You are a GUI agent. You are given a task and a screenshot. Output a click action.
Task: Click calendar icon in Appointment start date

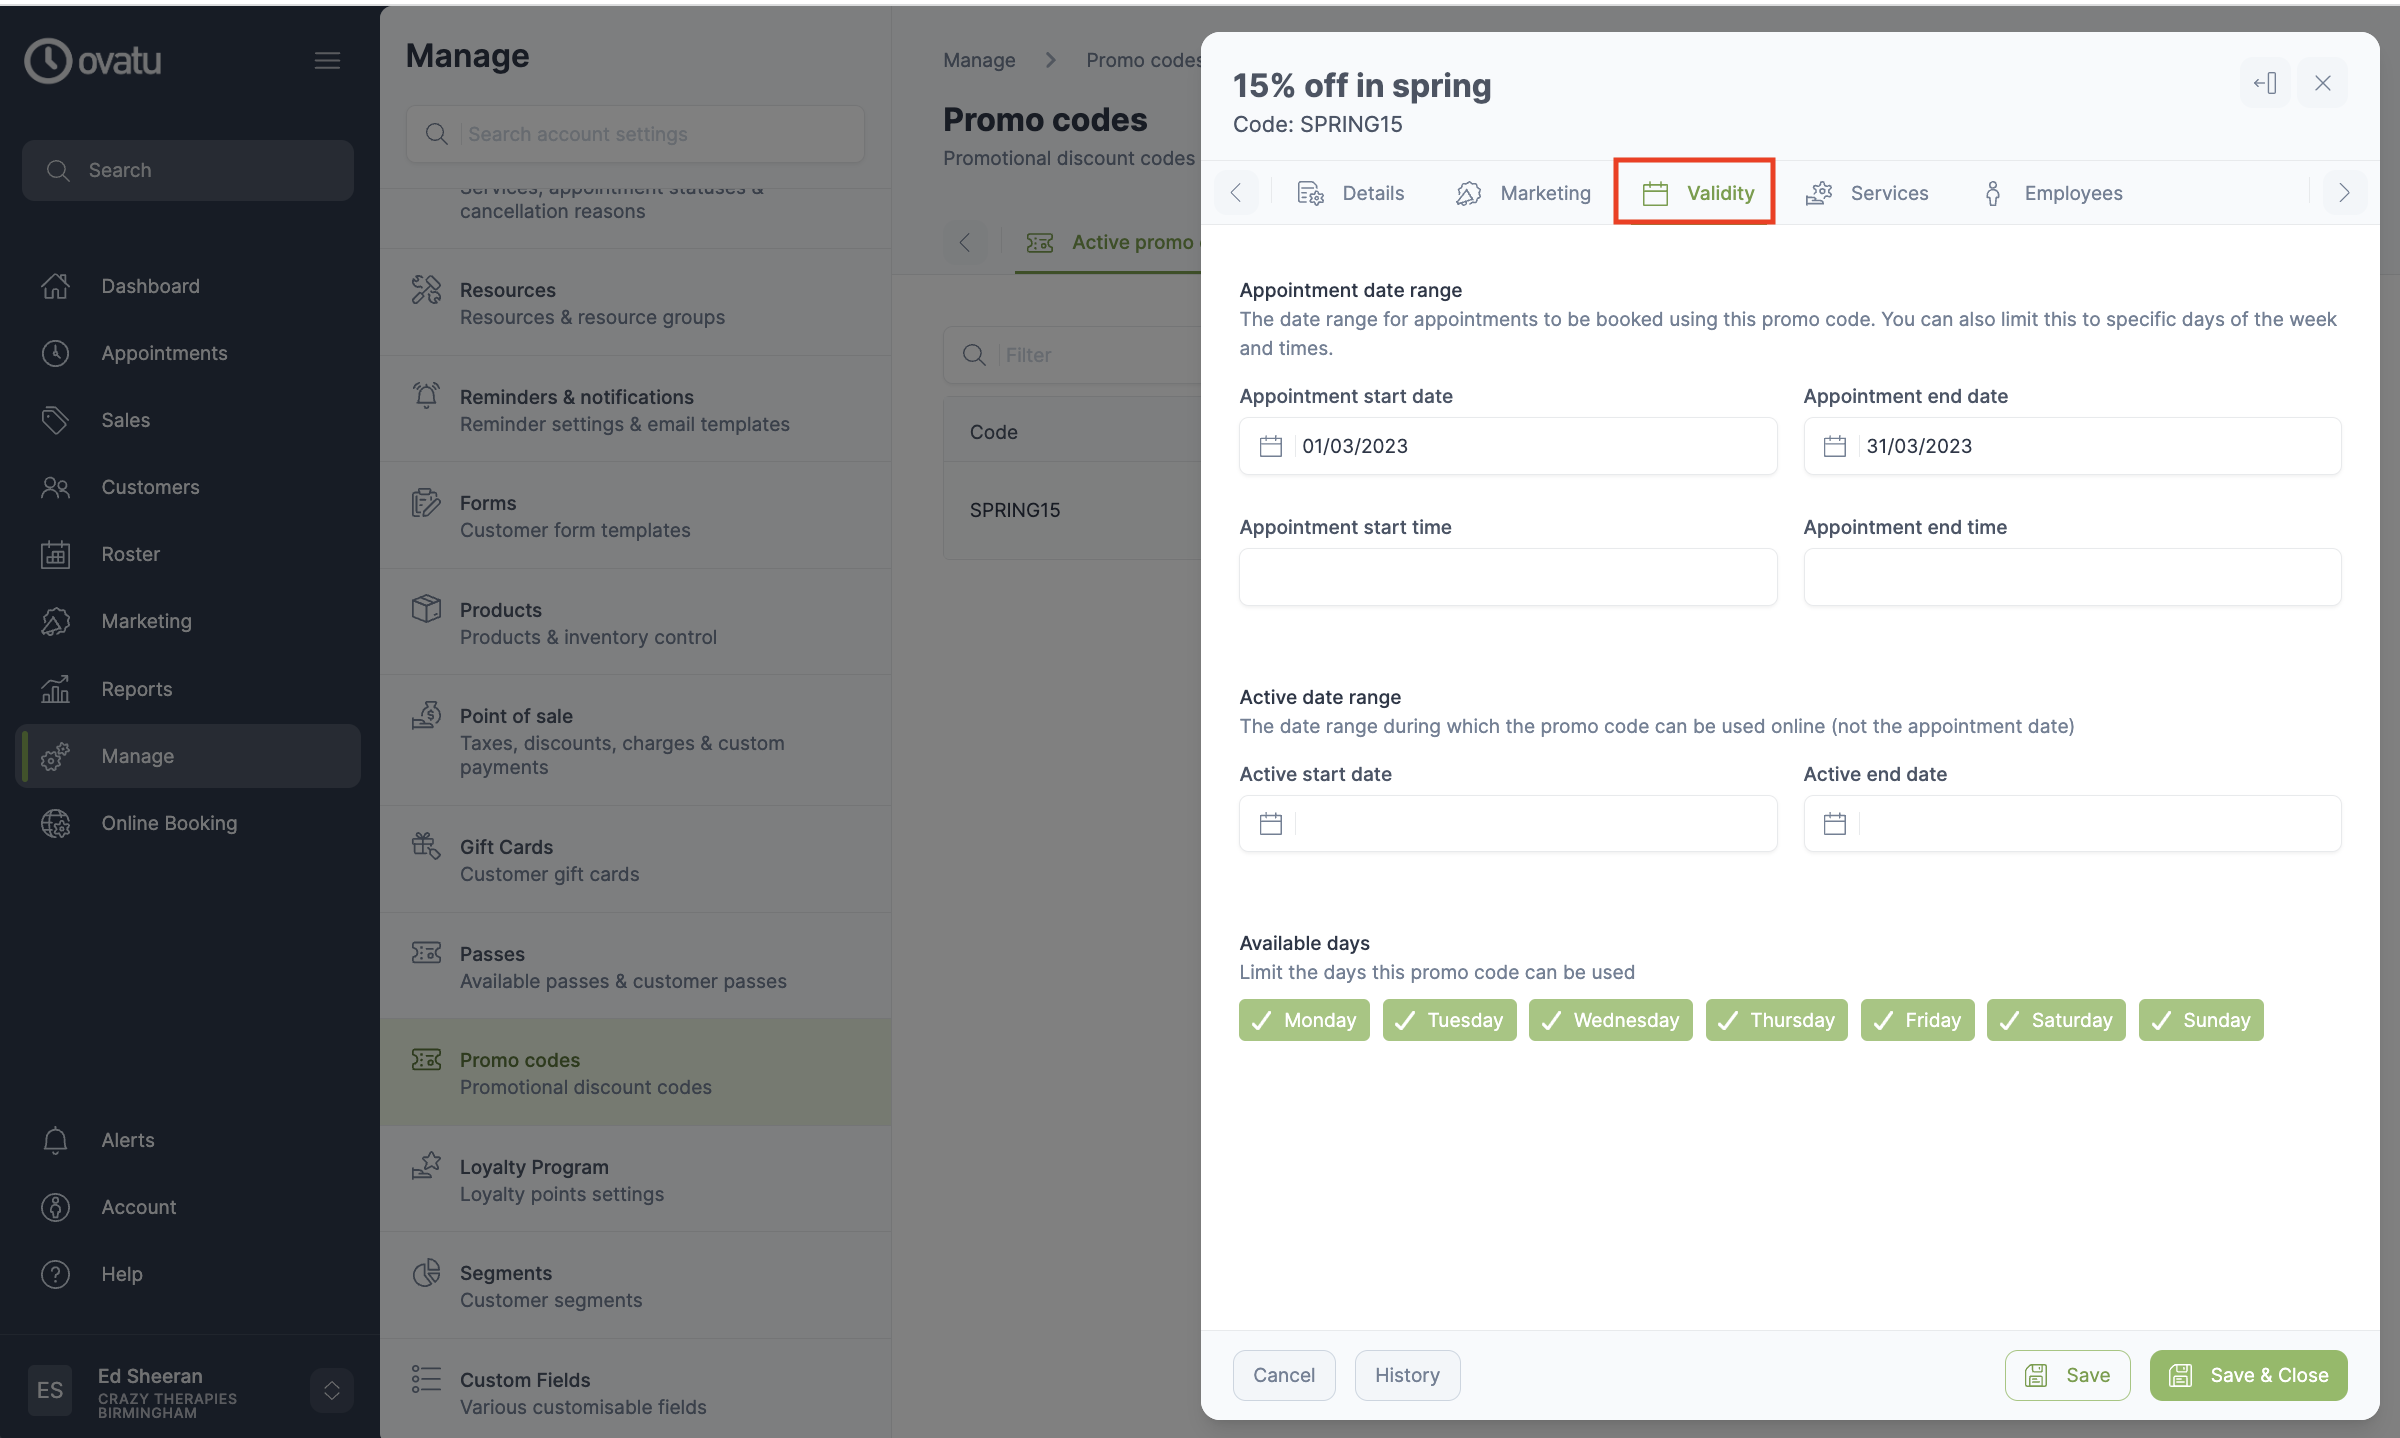tap(1270, 446)
